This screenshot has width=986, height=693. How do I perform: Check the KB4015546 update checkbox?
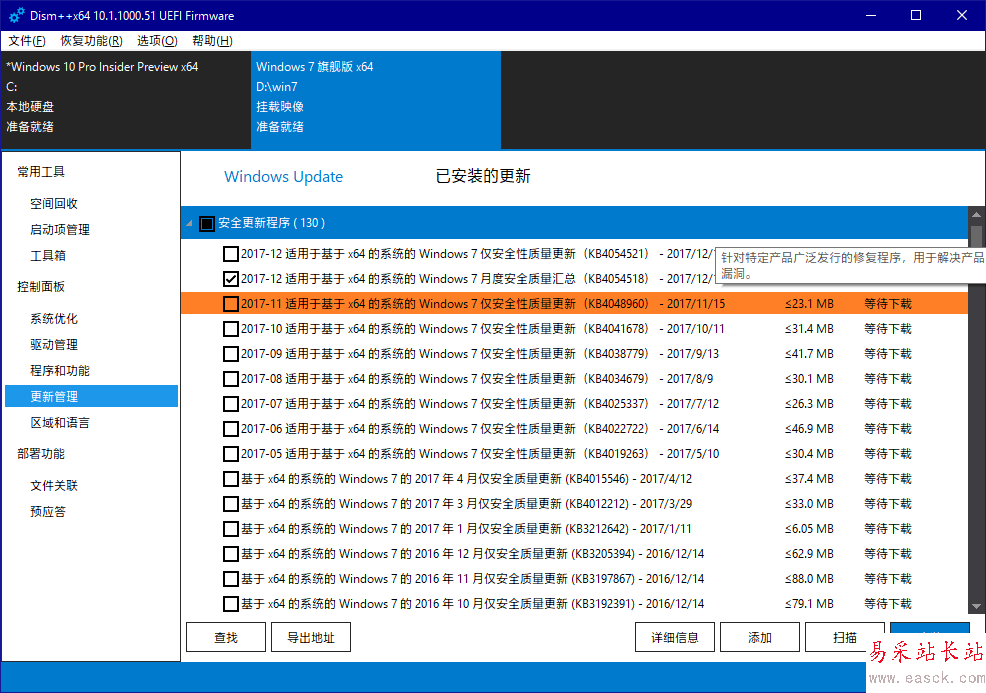pyautogui.click(x=231, y=479)
